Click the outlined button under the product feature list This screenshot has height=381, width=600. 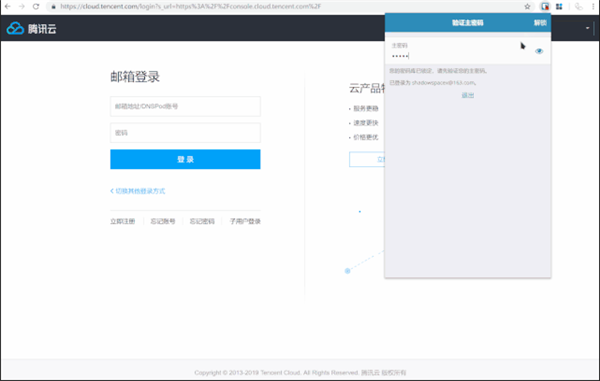coord(367,159)
